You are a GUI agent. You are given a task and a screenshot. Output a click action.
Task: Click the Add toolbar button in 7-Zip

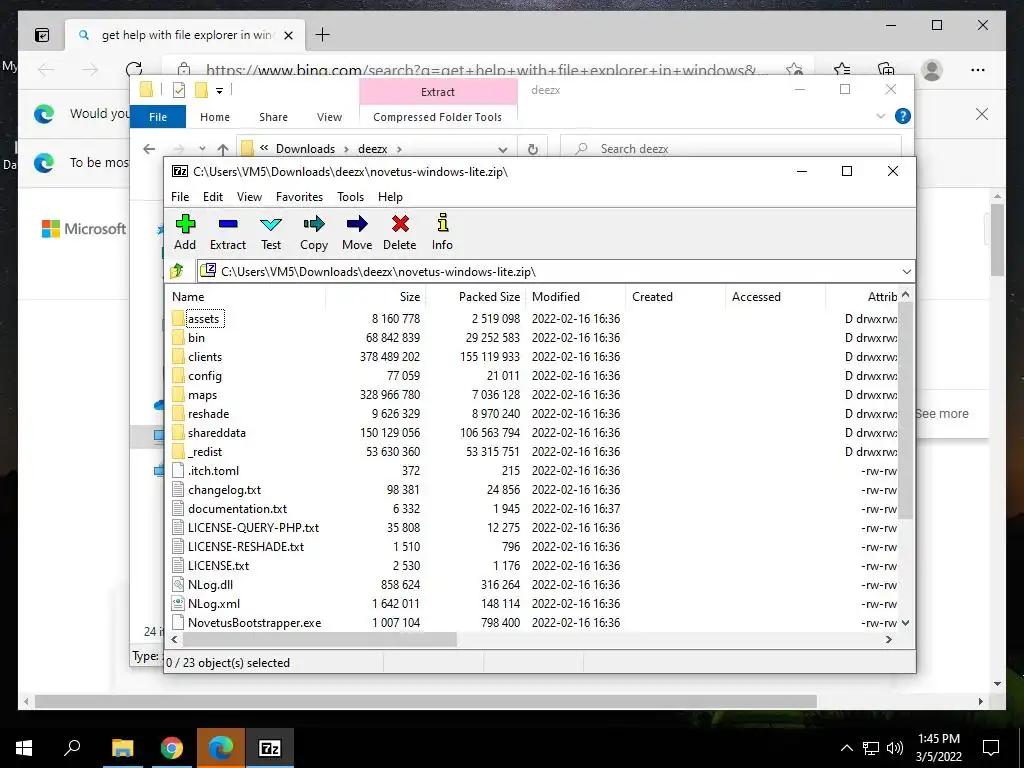(x=185, y=232)
